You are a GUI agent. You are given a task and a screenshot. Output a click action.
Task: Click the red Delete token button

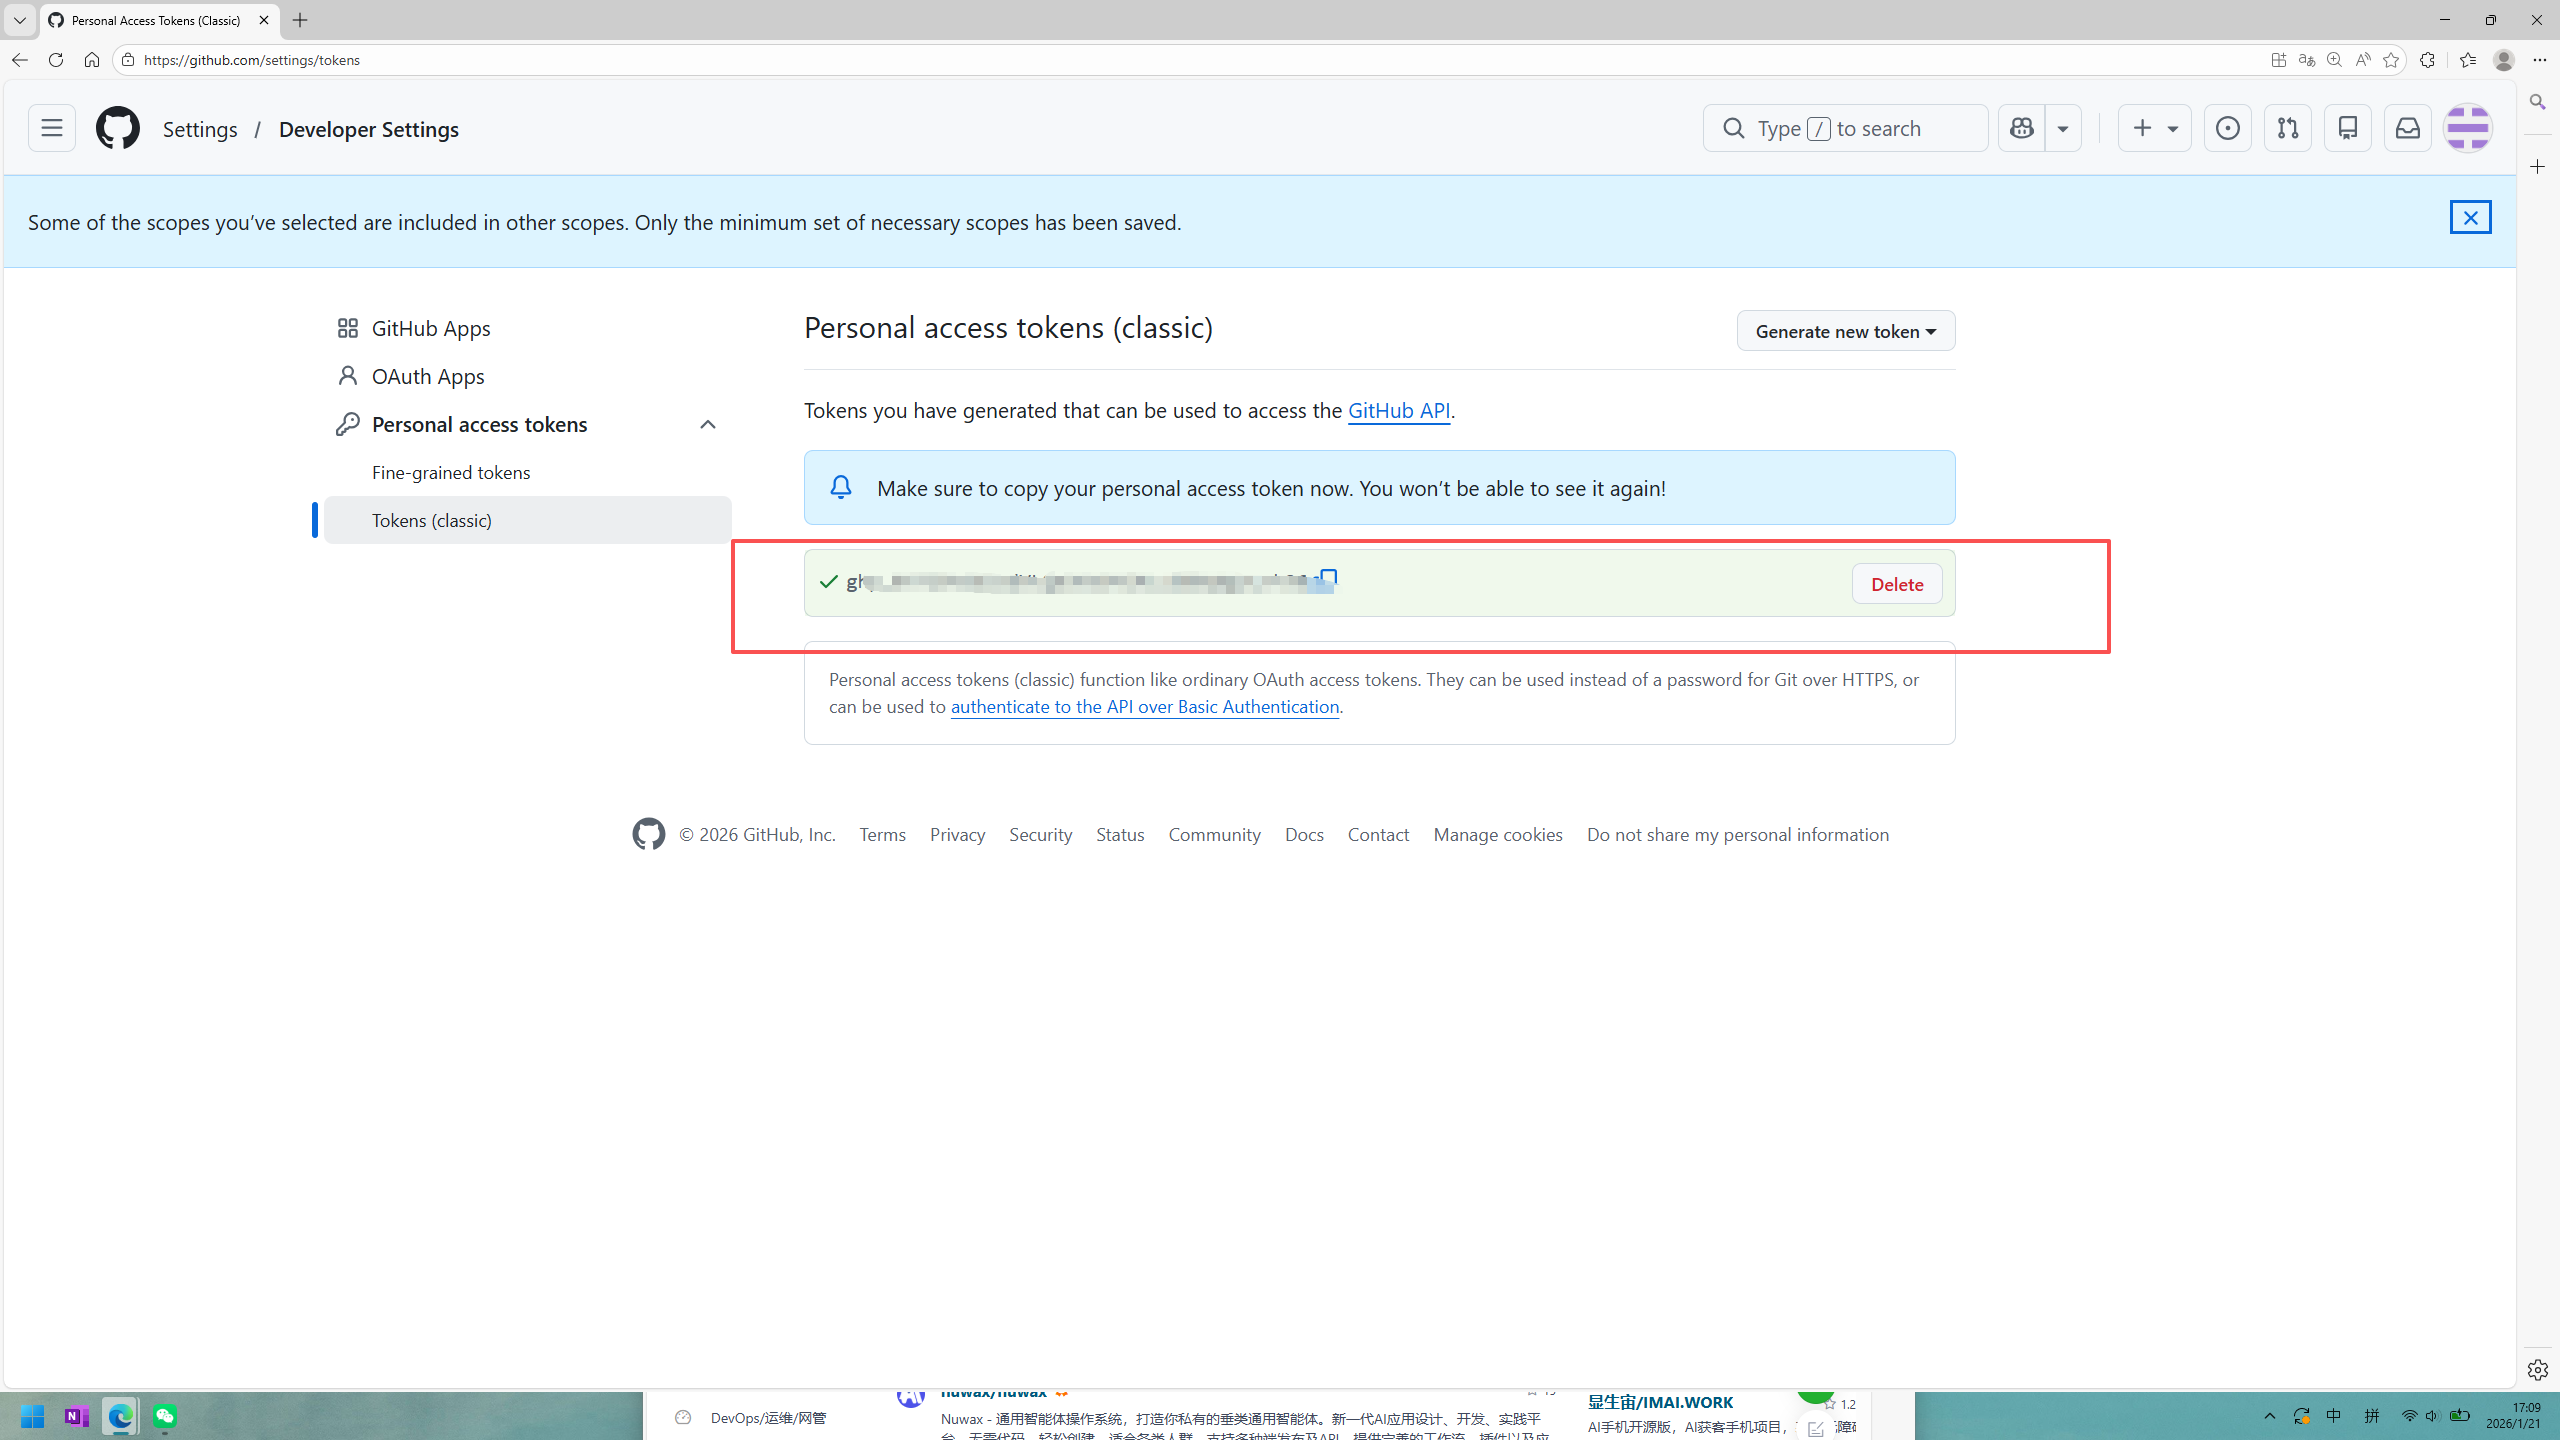click(x=1896, y=584)
